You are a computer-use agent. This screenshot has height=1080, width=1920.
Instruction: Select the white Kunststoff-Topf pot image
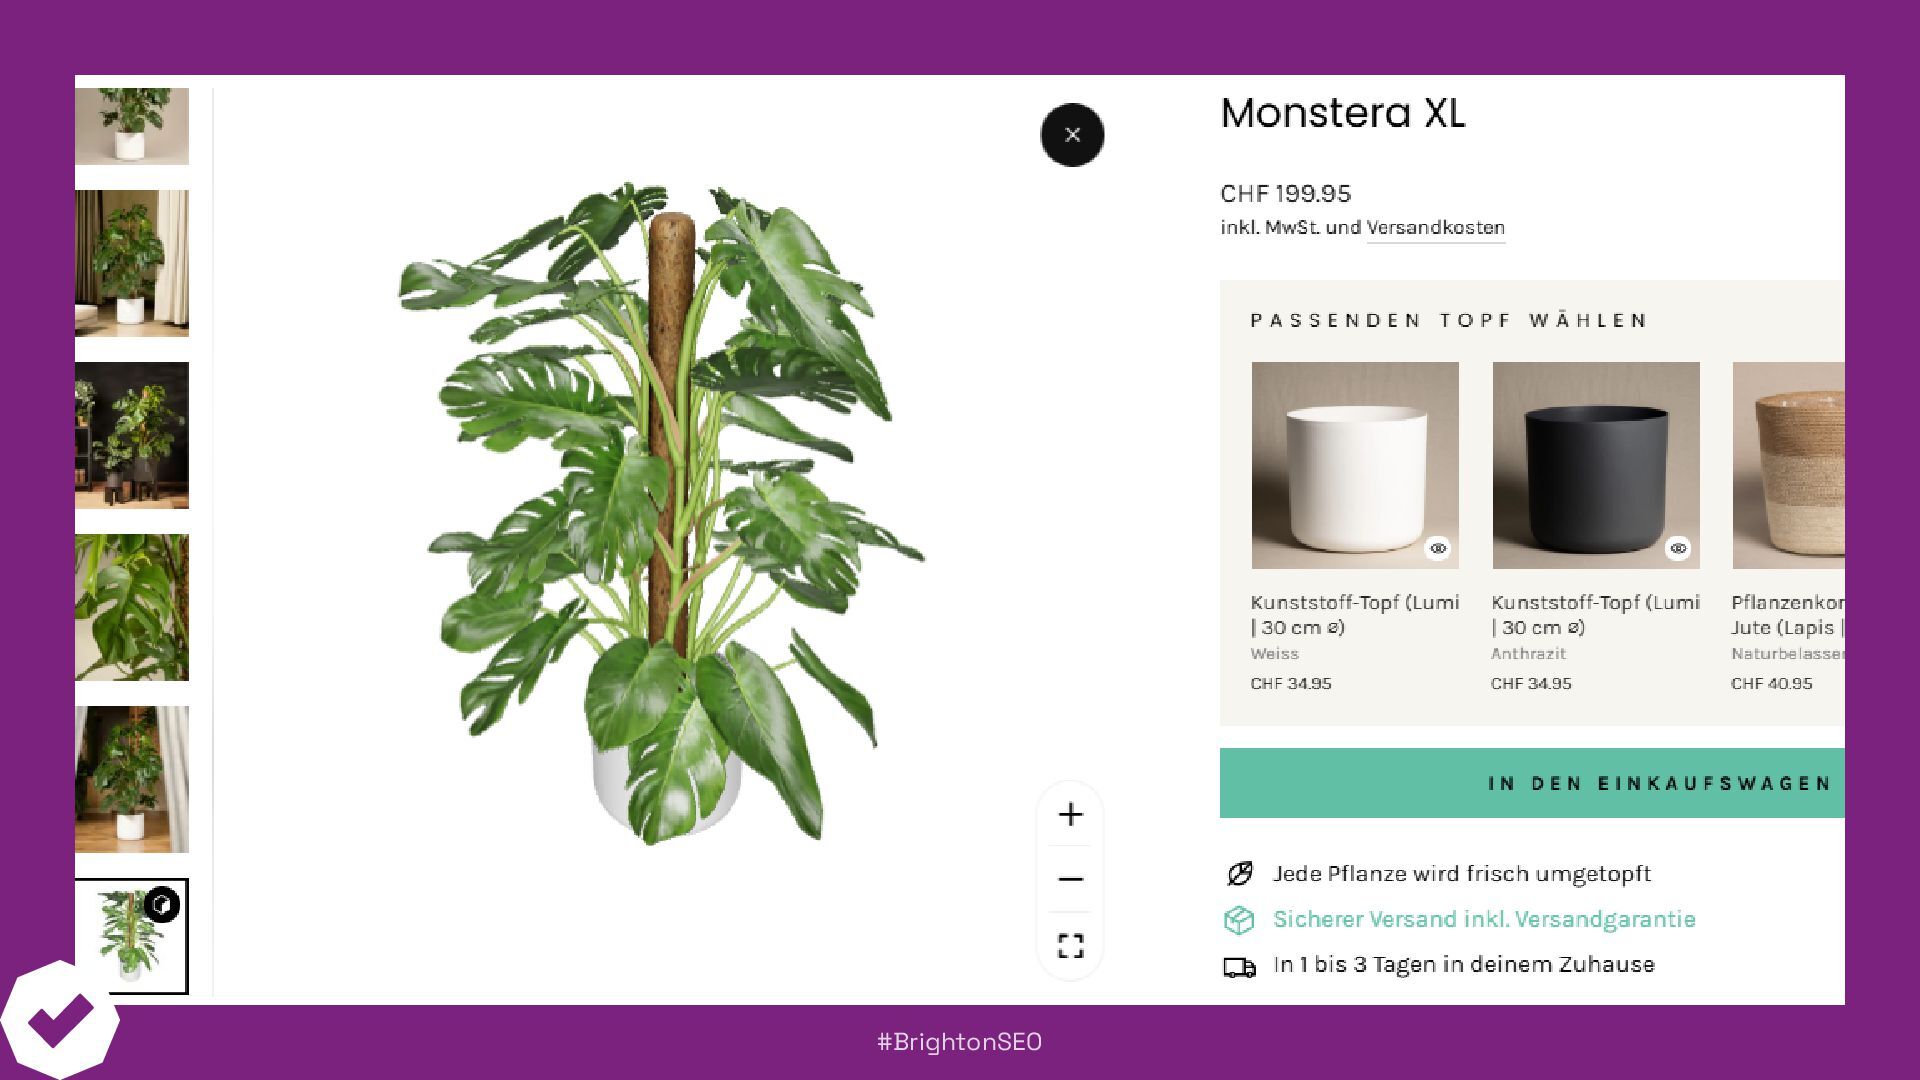1355,465
